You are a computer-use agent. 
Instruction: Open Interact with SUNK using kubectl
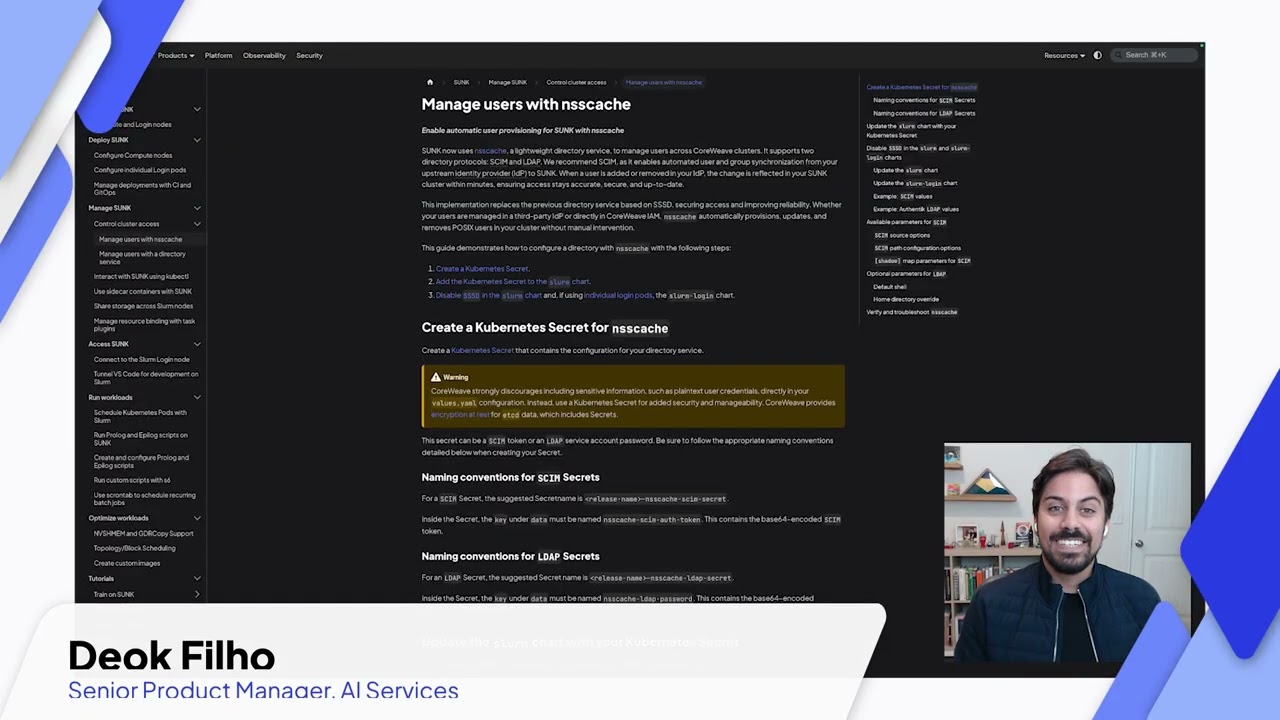tap(141, 276)
